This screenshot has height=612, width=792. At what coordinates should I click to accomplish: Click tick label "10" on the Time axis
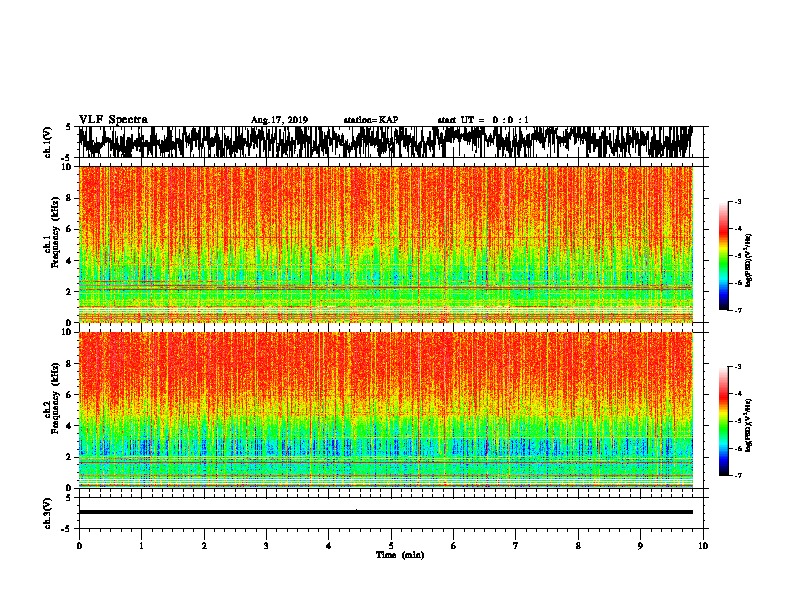click(x=703, y=546)
